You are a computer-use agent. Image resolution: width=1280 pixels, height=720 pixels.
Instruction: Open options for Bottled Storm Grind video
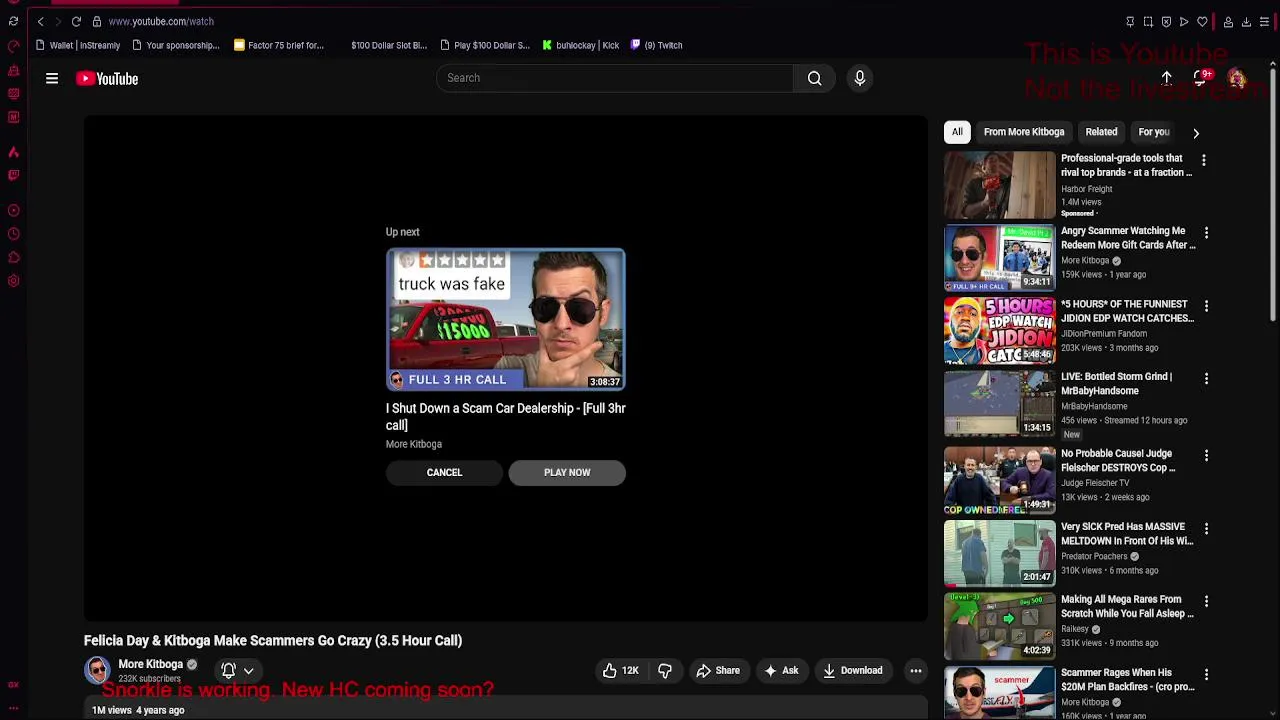[1206, 379]
